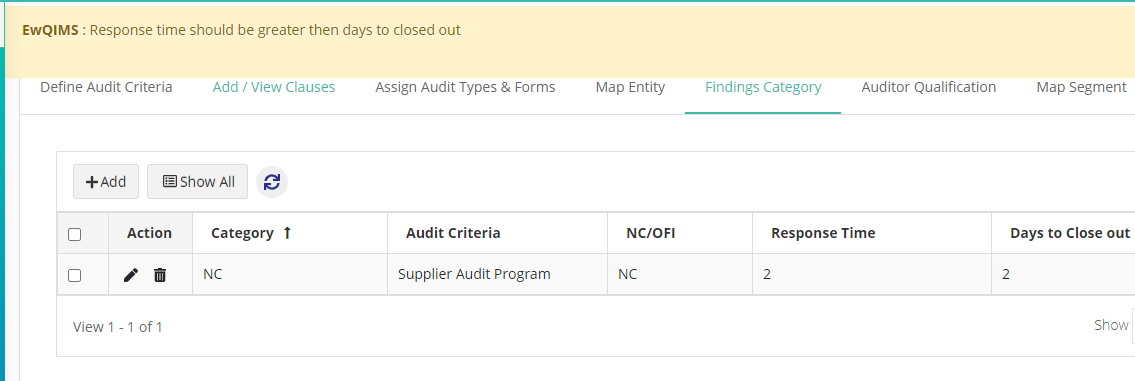
Task: Click the Response Time column header
Action: (x=823, y=233)
